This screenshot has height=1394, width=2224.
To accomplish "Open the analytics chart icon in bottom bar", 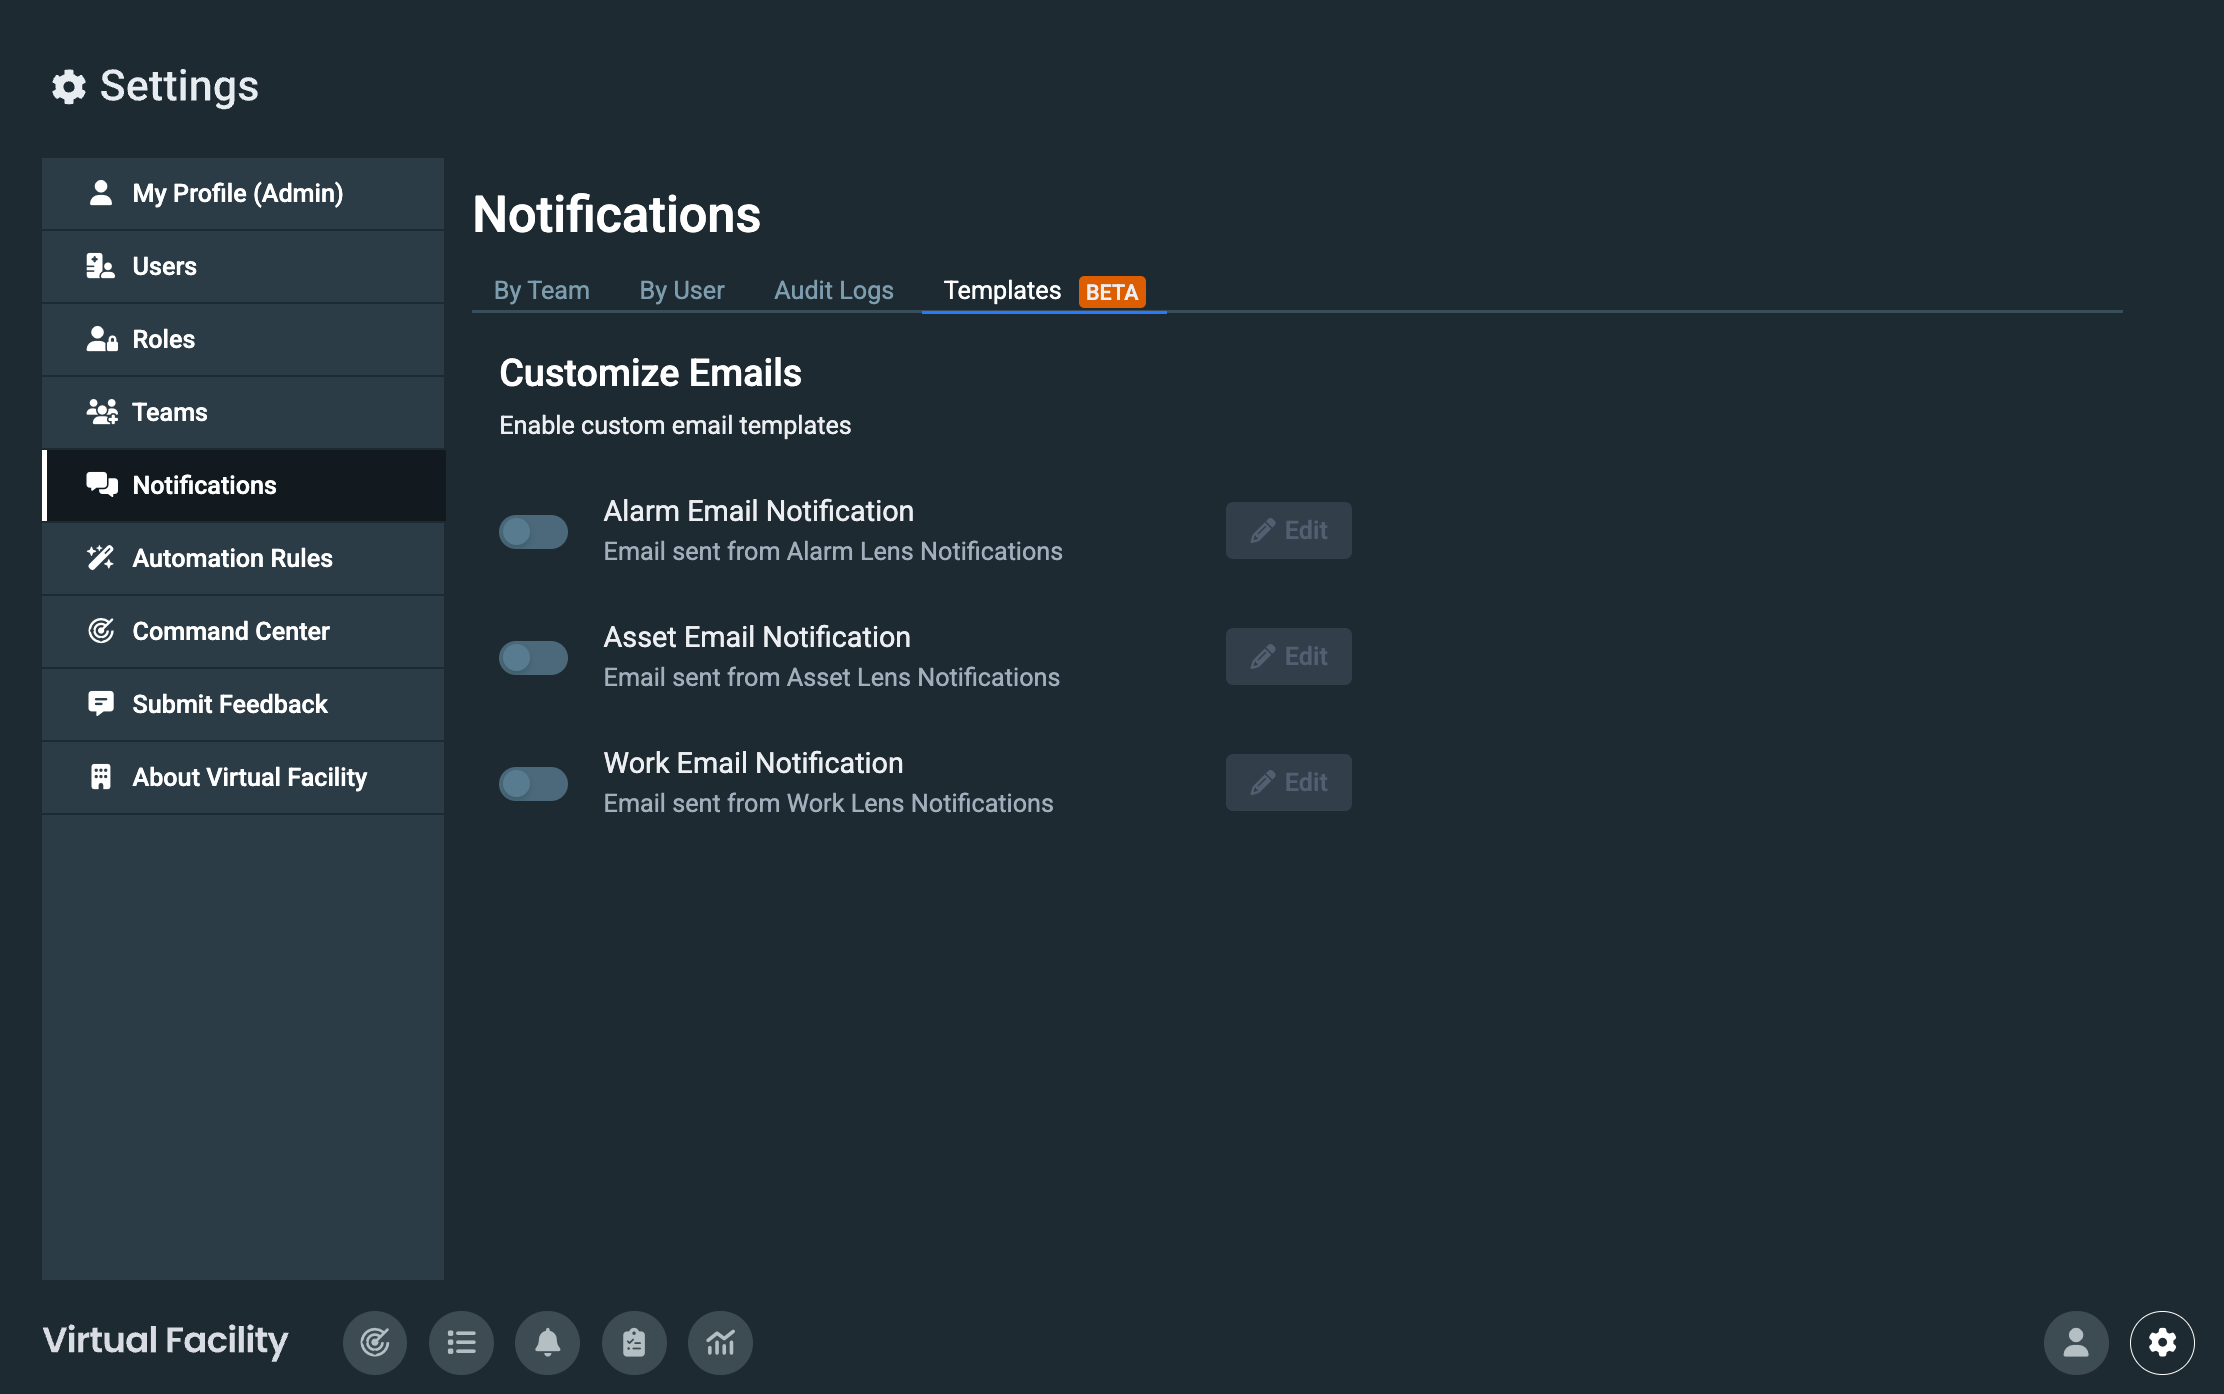I will (720, 1342).
